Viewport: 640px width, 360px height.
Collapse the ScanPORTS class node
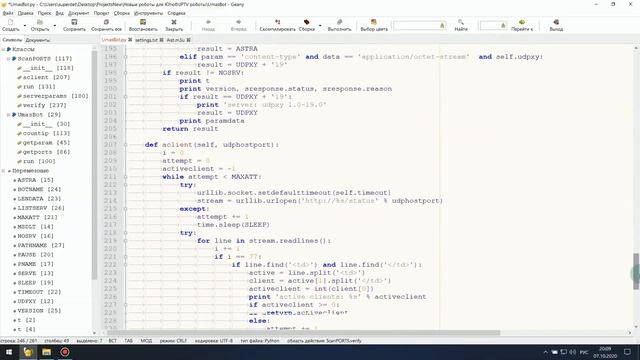point(8,59)
